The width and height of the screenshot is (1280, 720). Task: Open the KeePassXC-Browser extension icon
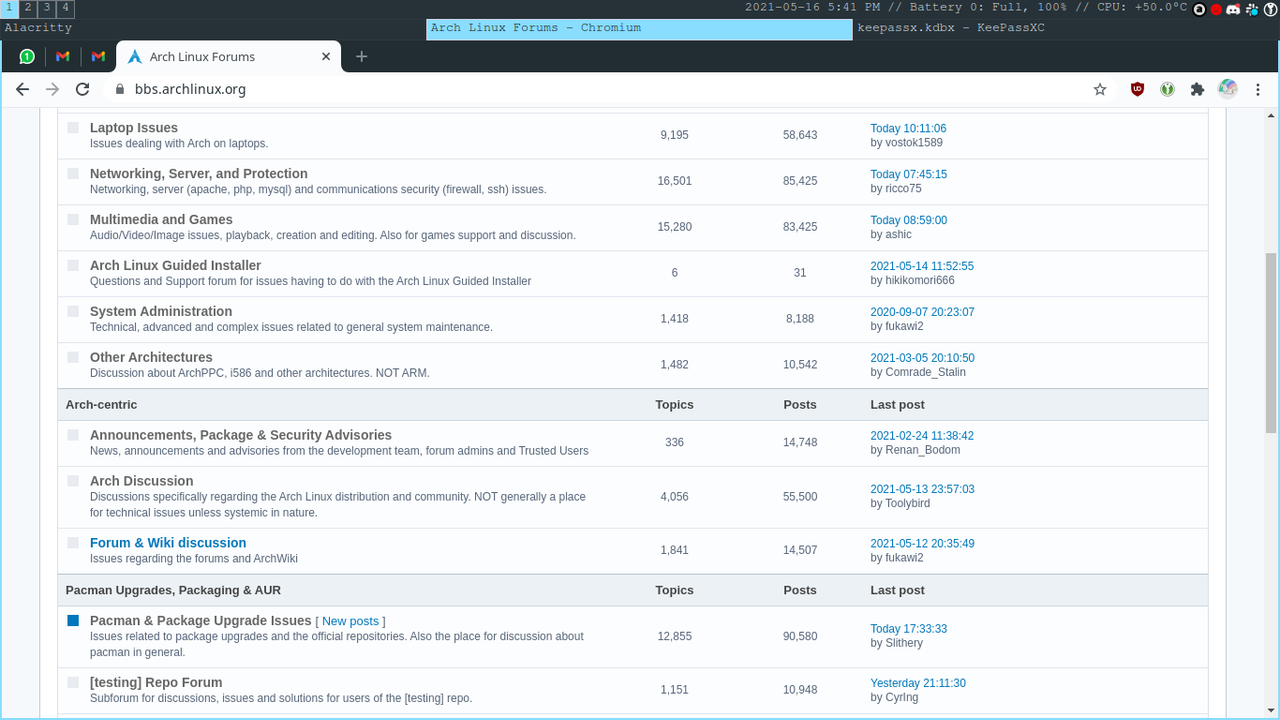[1167, 89]
